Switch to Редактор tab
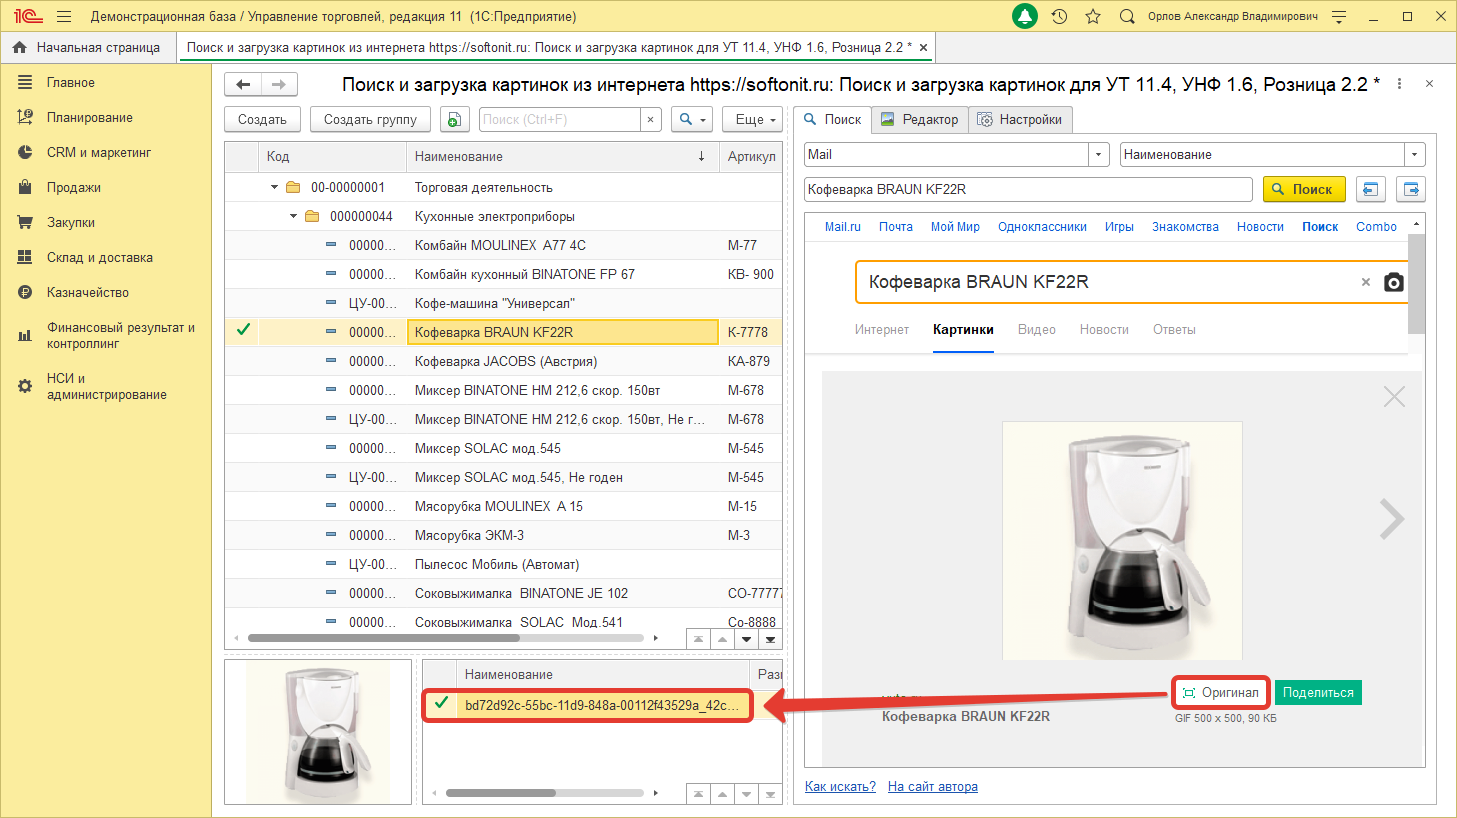This screenshot has width=1457, height=818. coord(920,119)
